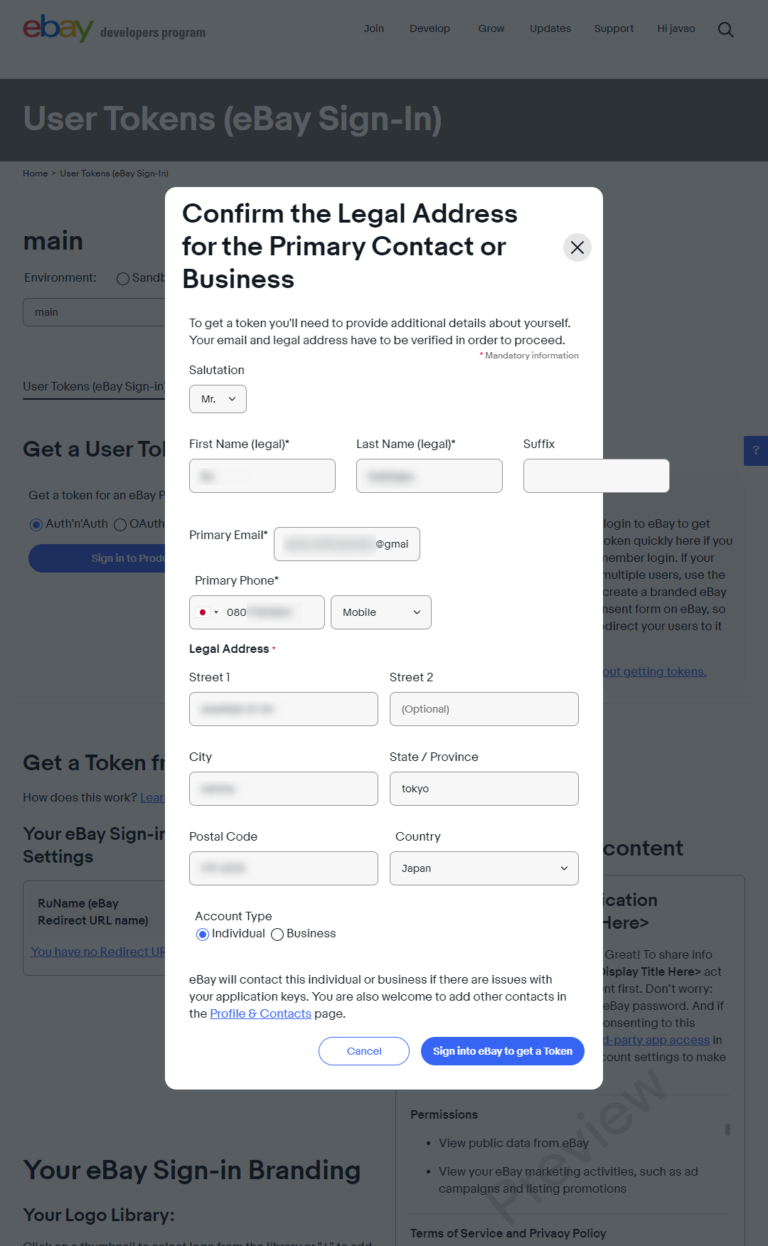Click the Suffix input field
This screenshot has height=1246, width=768.
595,476
